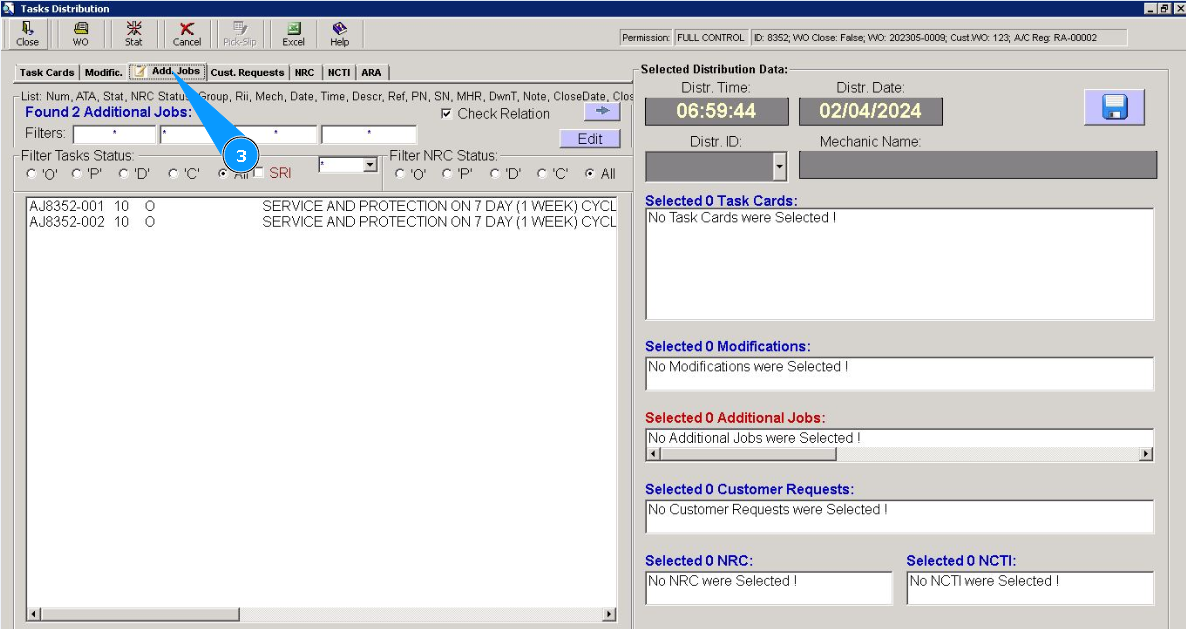Switch to the NRC tab
Screen dimensions: 1186x629
305,73
